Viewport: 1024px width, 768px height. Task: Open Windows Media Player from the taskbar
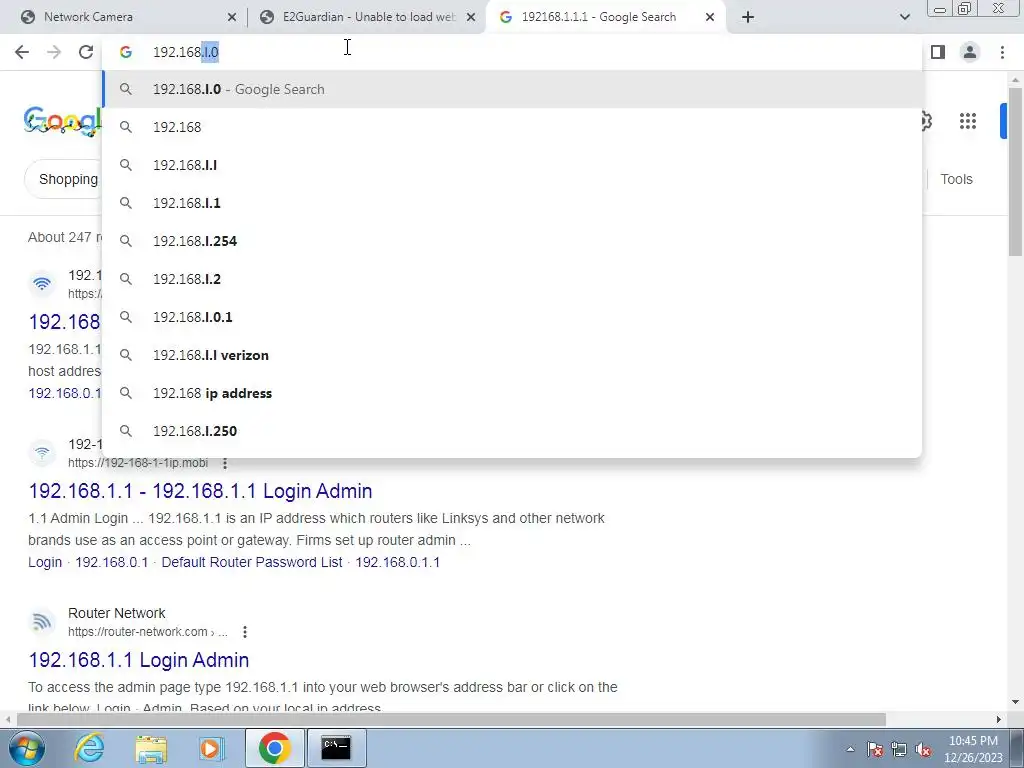(212, 748)
